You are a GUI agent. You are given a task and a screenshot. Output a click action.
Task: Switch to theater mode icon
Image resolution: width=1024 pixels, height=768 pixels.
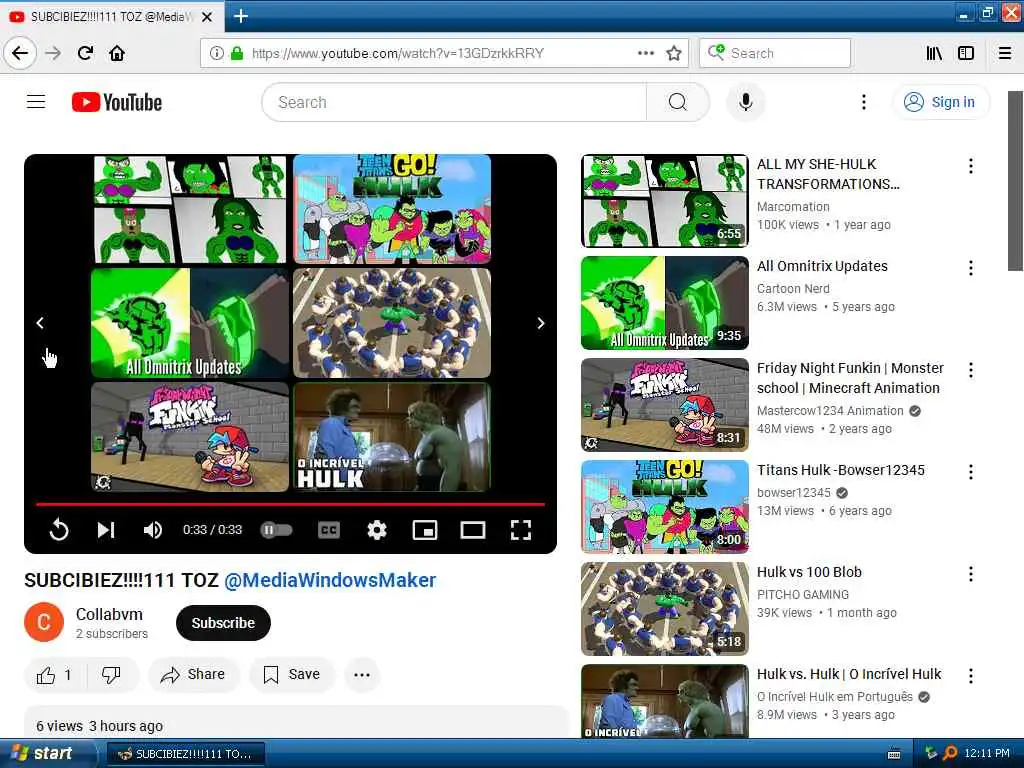(473, 530)
